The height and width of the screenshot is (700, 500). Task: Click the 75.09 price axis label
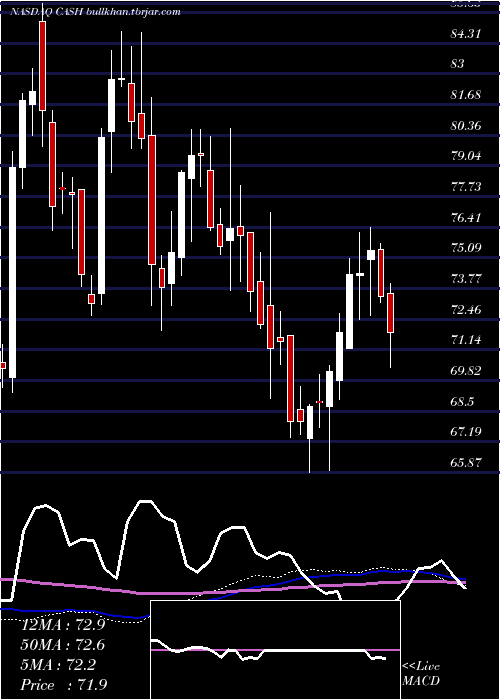[466, 248]
